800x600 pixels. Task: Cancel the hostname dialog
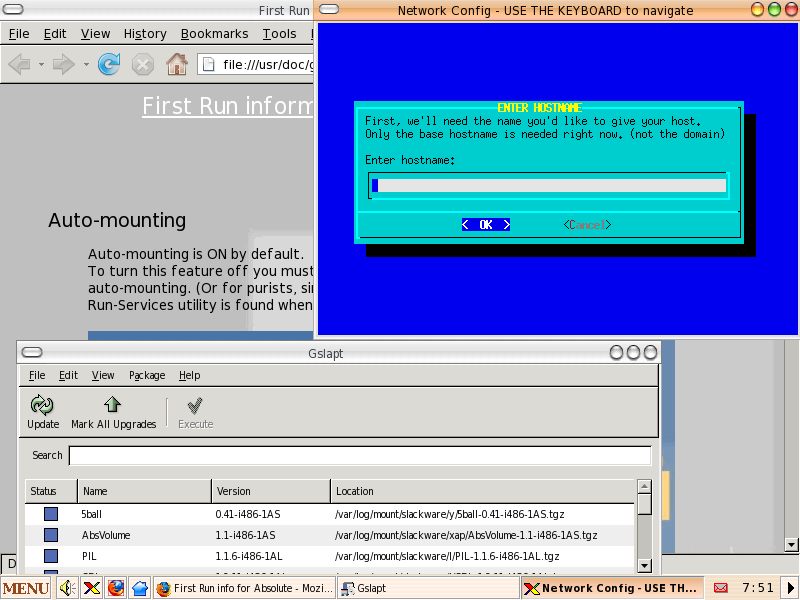[587, 224]
